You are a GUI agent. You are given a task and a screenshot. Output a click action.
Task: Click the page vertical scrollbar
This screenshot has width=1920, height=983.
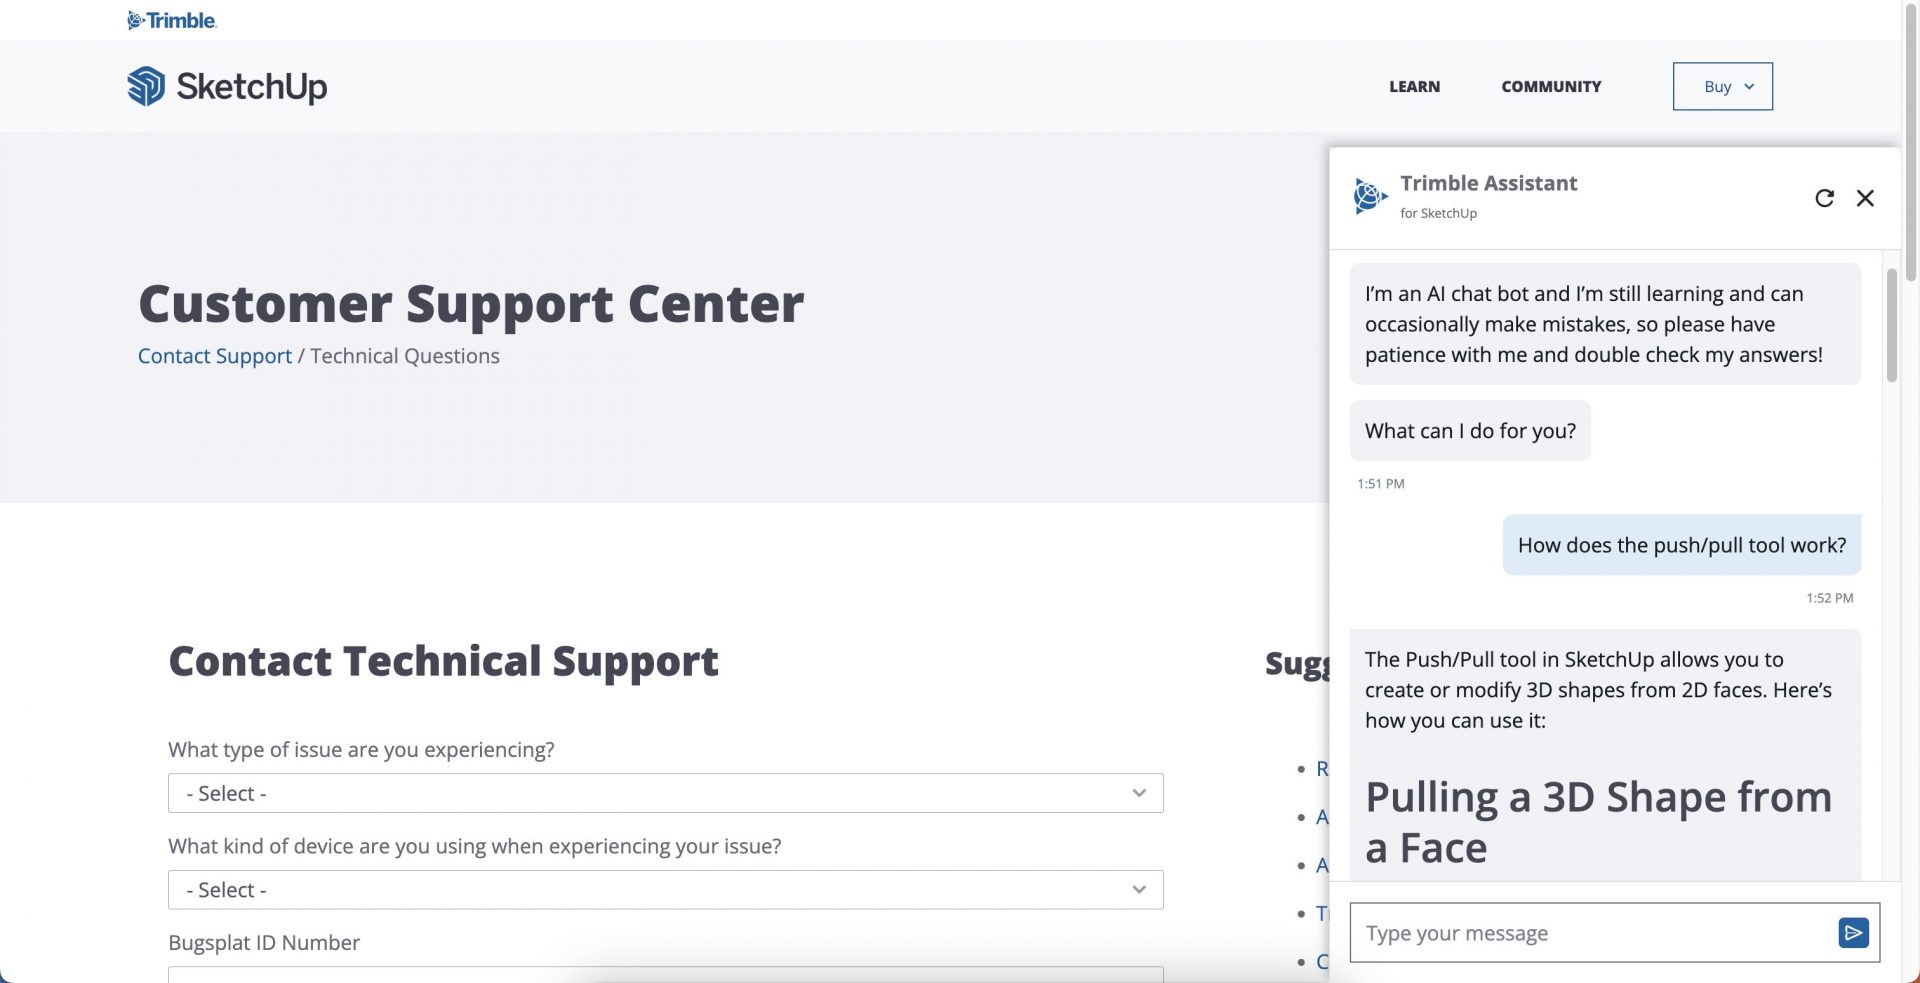1910,140
